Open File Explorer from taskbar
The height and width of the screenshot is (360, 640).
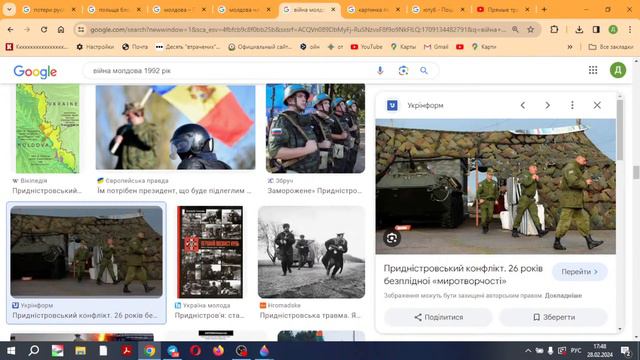(80, 351)
